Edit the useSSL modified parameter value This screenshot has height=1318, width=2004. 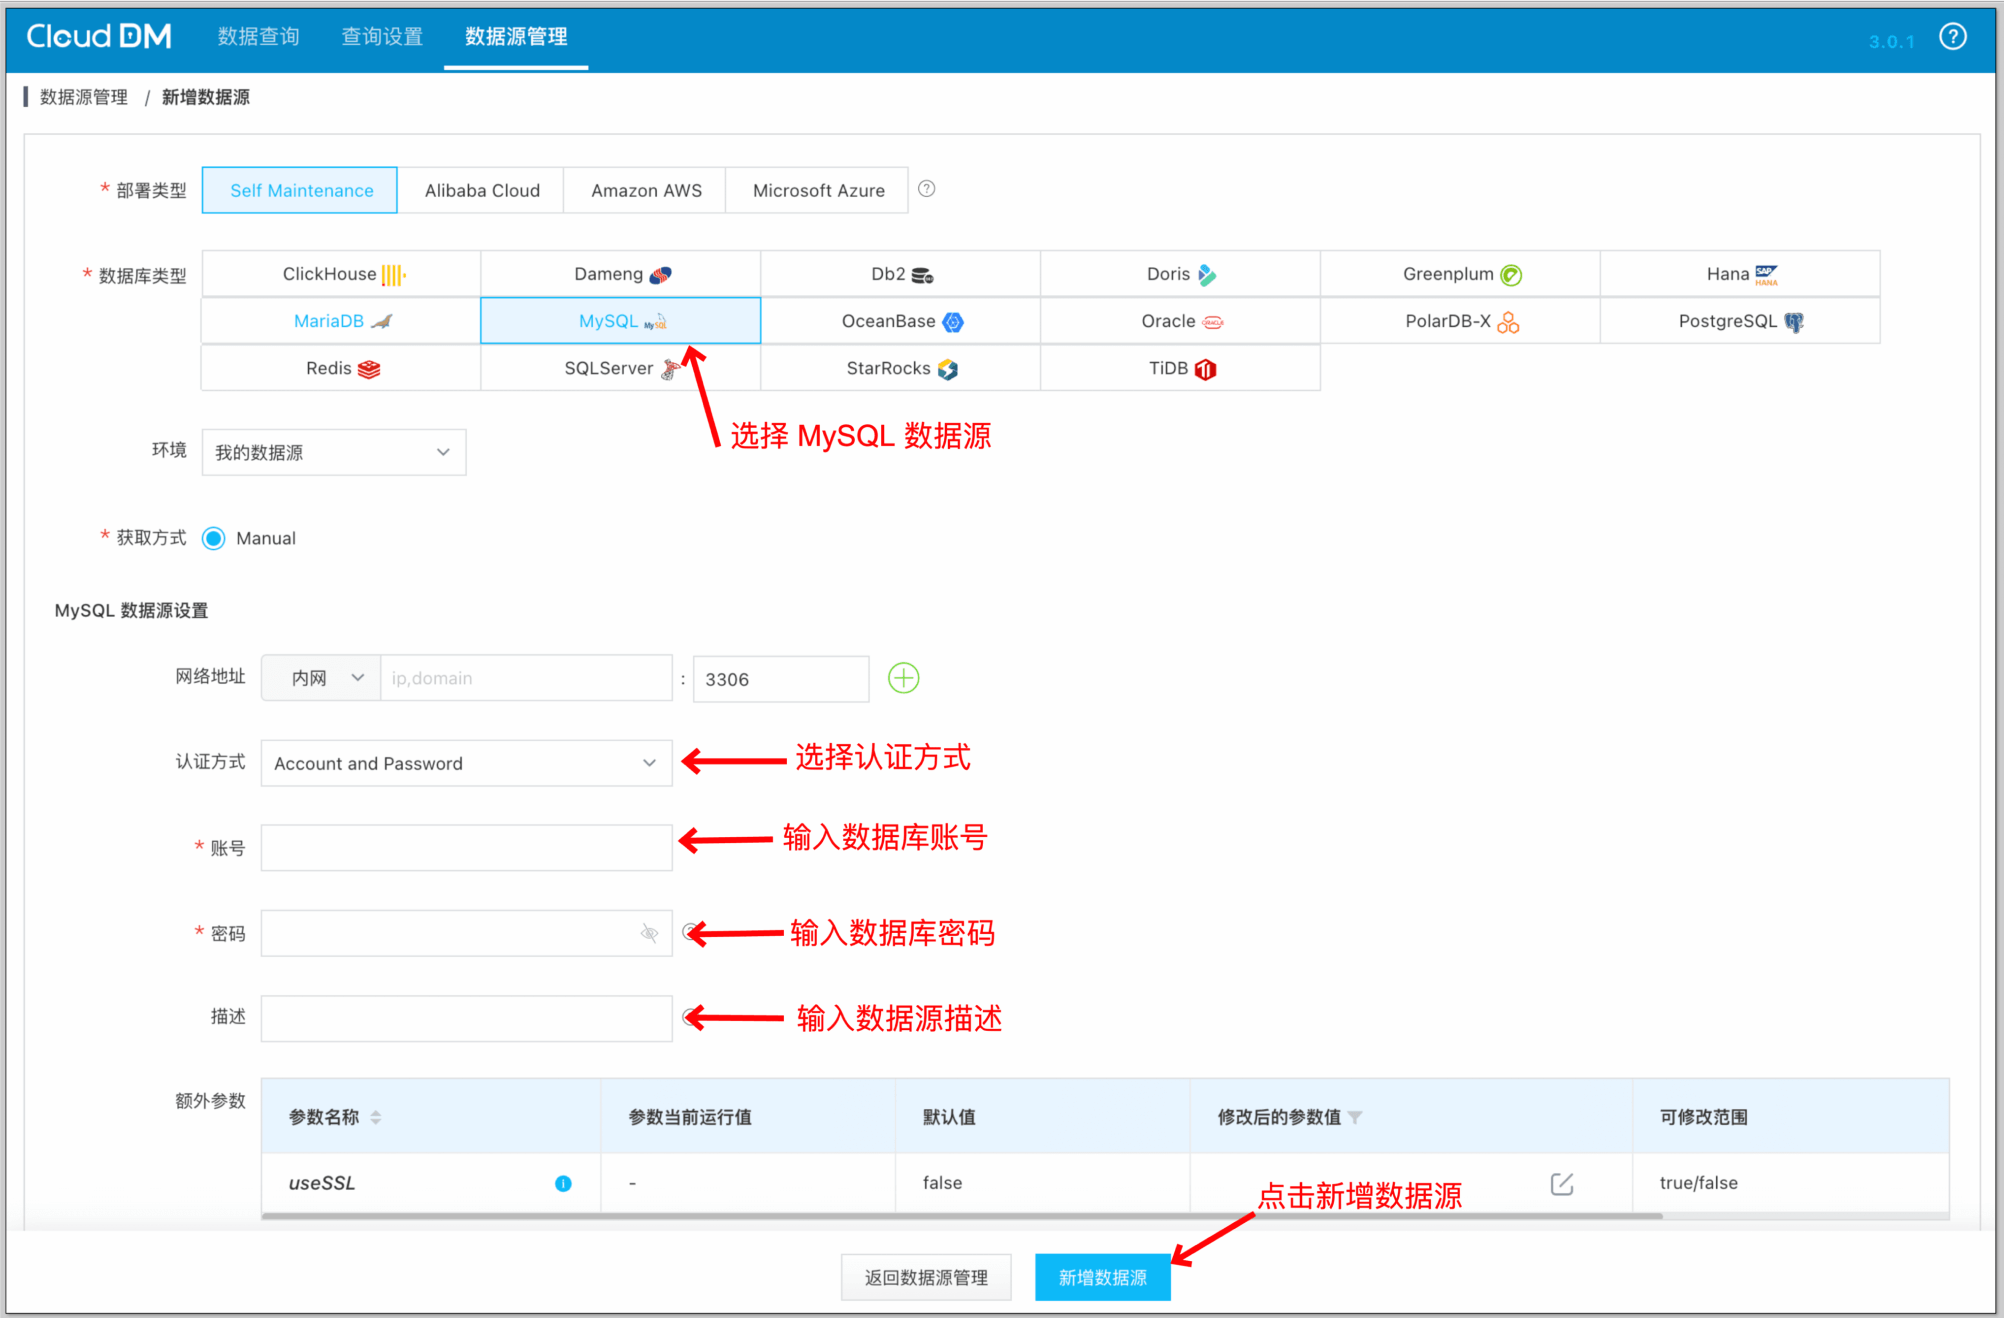(1561, 1184)
